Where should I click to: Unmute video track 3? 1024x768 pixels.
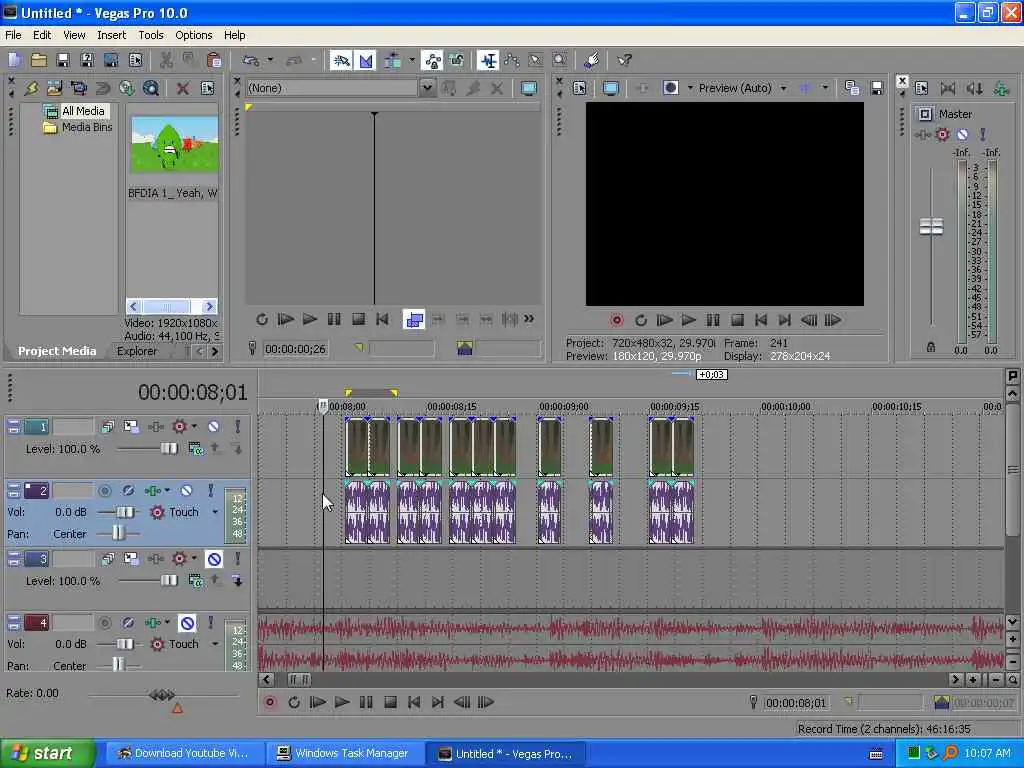(x=214, y=558)
